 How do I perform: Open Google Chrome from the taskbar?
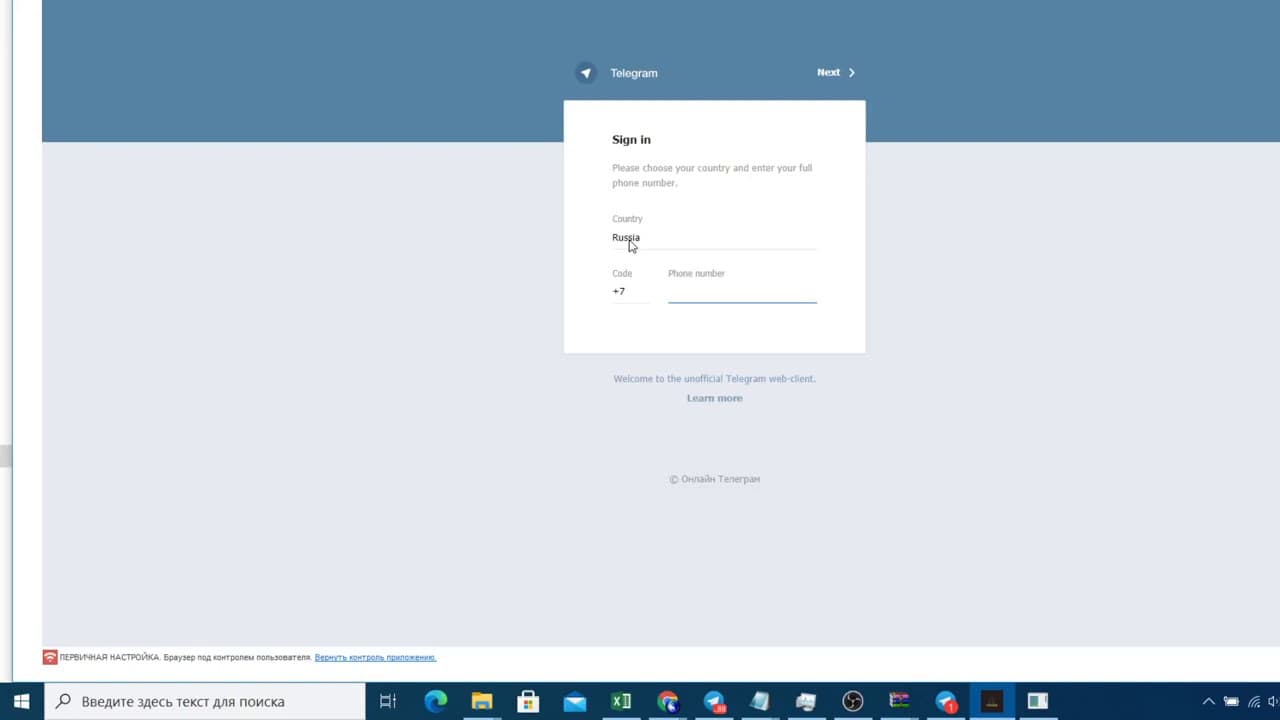667,701
